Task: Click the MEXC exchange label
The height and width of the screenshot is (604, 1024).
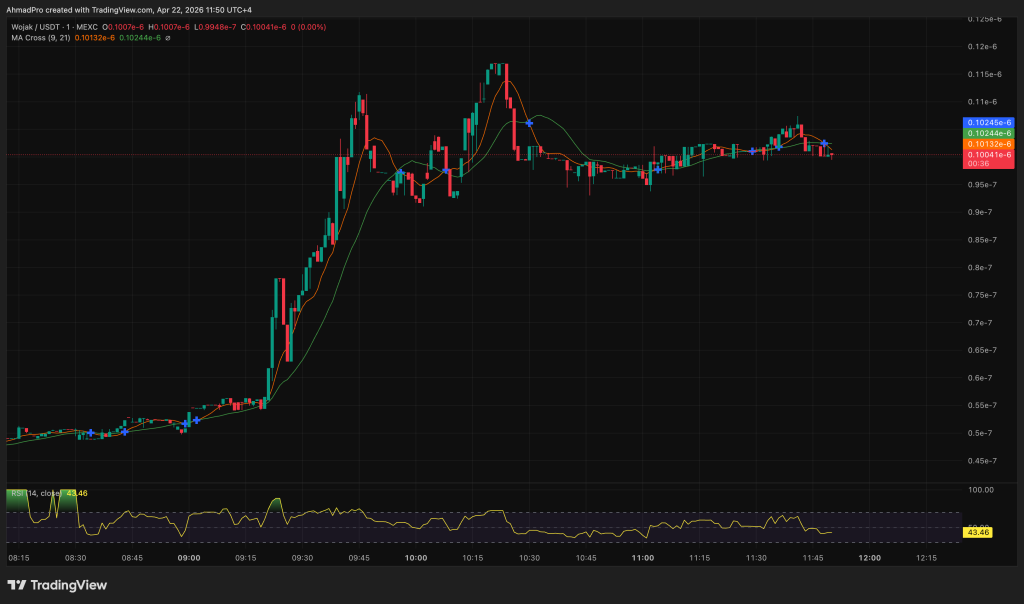Action: coord(87,27)
